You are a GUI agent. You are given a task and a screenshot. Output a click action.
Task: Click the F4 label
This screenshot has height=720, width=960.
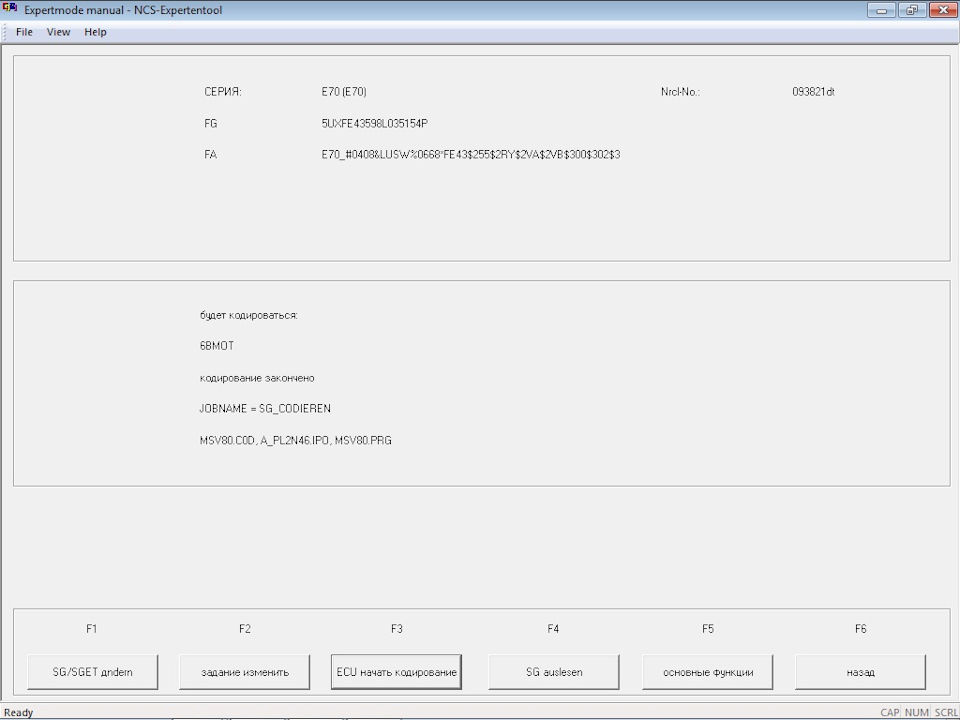pyautogui.click(x=553, y=628)
